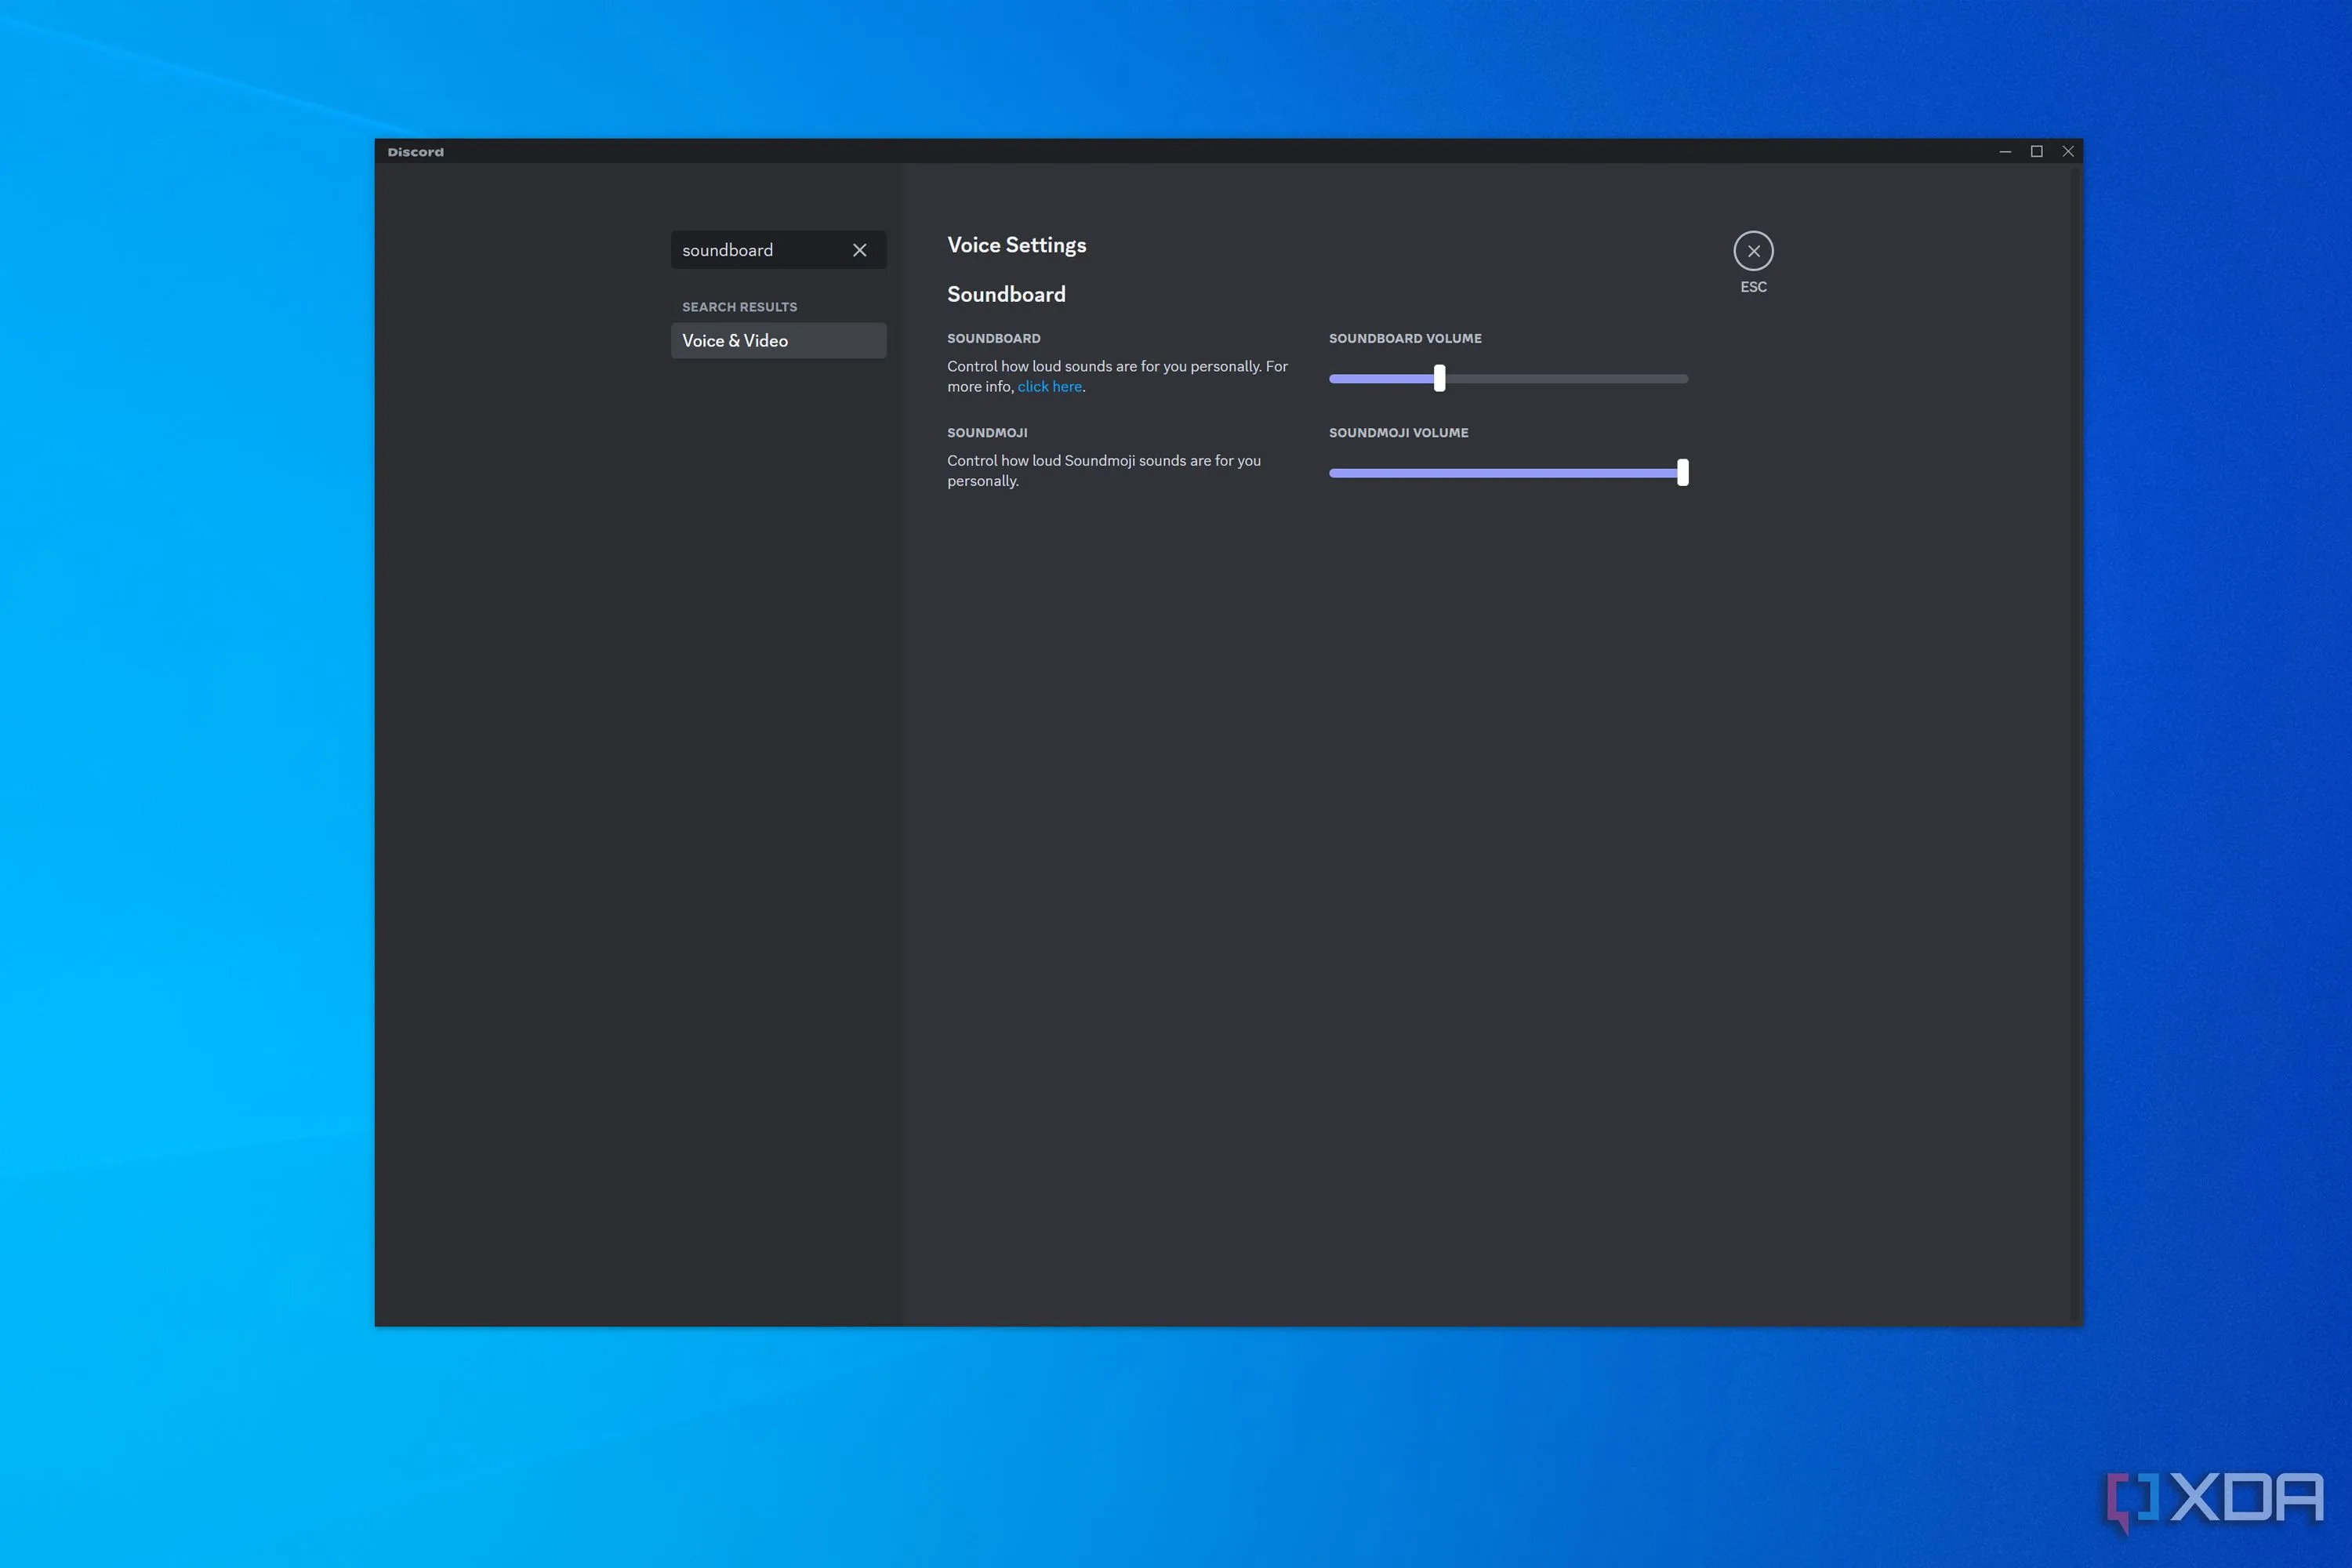Click the ESC label under close button

[1753, 287]
